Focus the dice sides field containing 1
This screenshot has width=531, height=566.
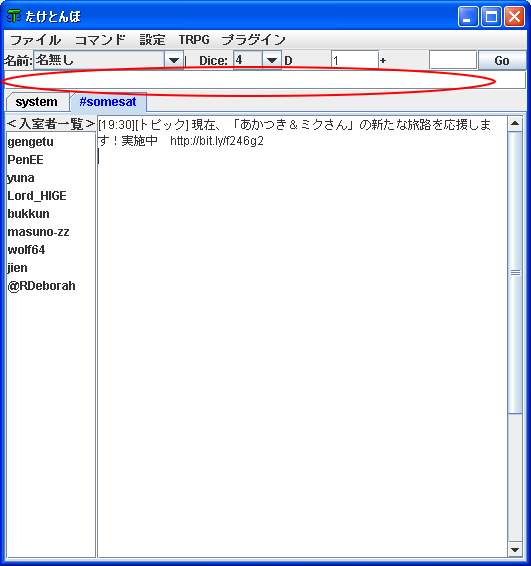pyautogui.click(x=355, y=60)
